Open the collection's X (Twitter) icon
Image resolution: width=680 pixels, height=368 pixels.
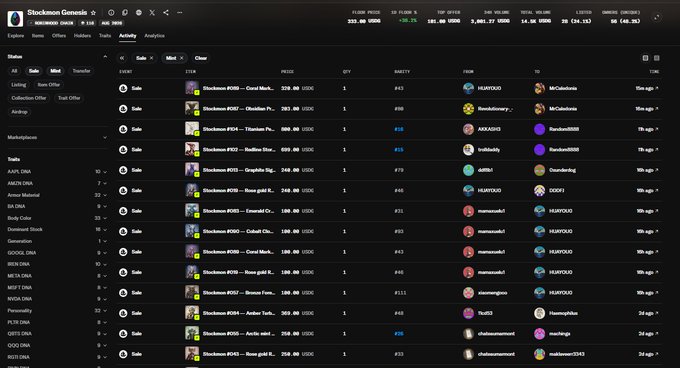click(x=152, y=13)
